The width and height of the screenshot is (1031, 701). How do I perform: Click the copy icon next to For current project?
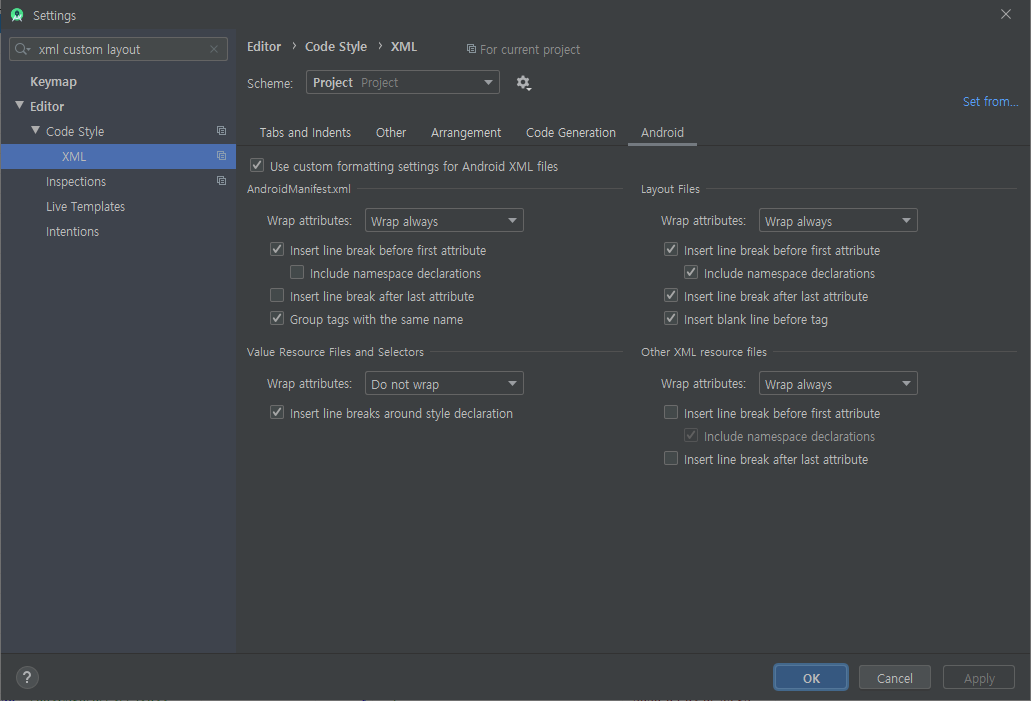click(x=471, y=49)
